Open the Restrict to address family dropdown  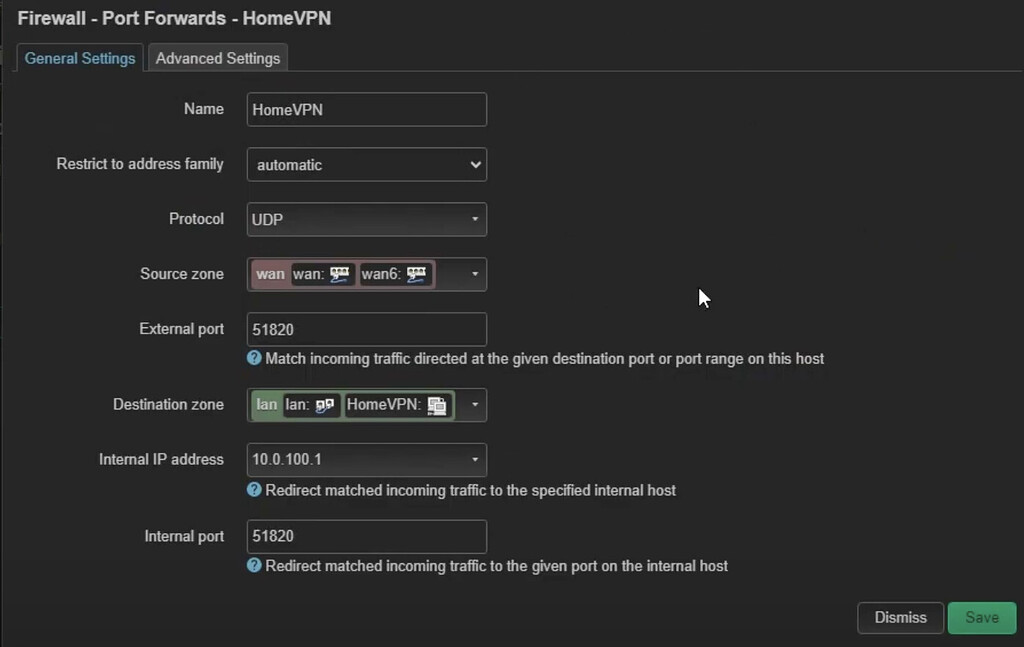pyautogui.click(x=366, y=164)
